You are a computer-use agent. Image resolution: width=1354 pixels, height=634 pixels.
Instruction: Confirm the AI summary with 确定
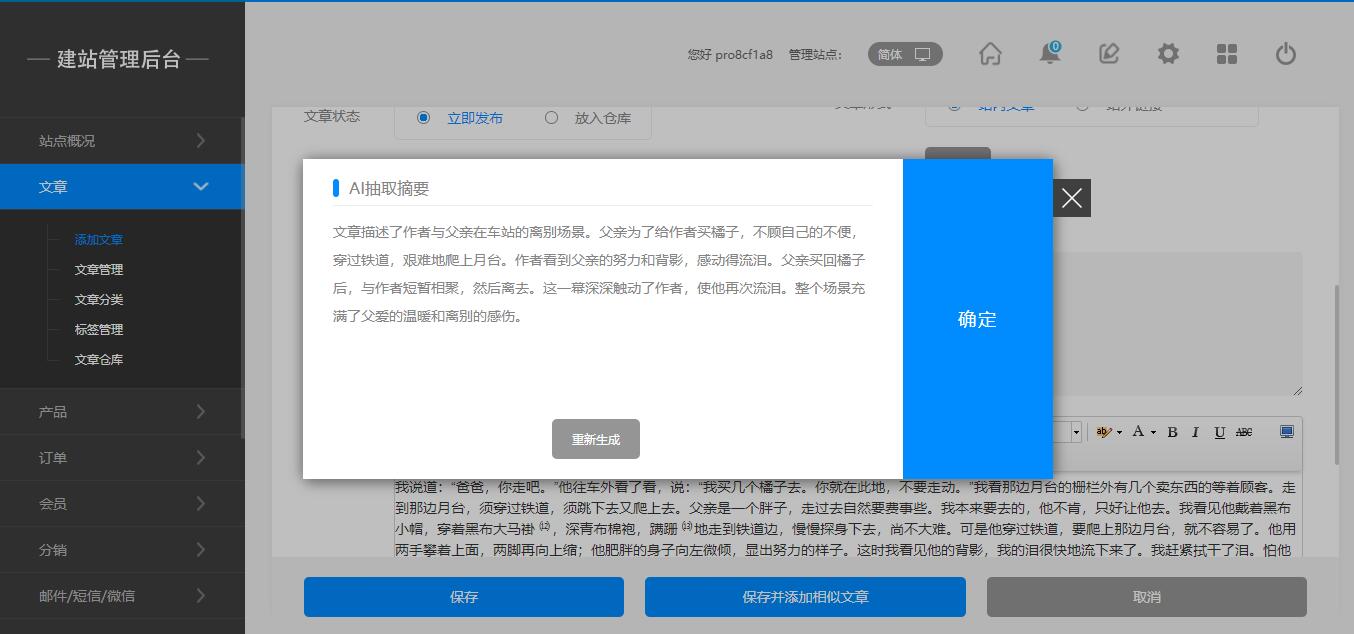977,319
